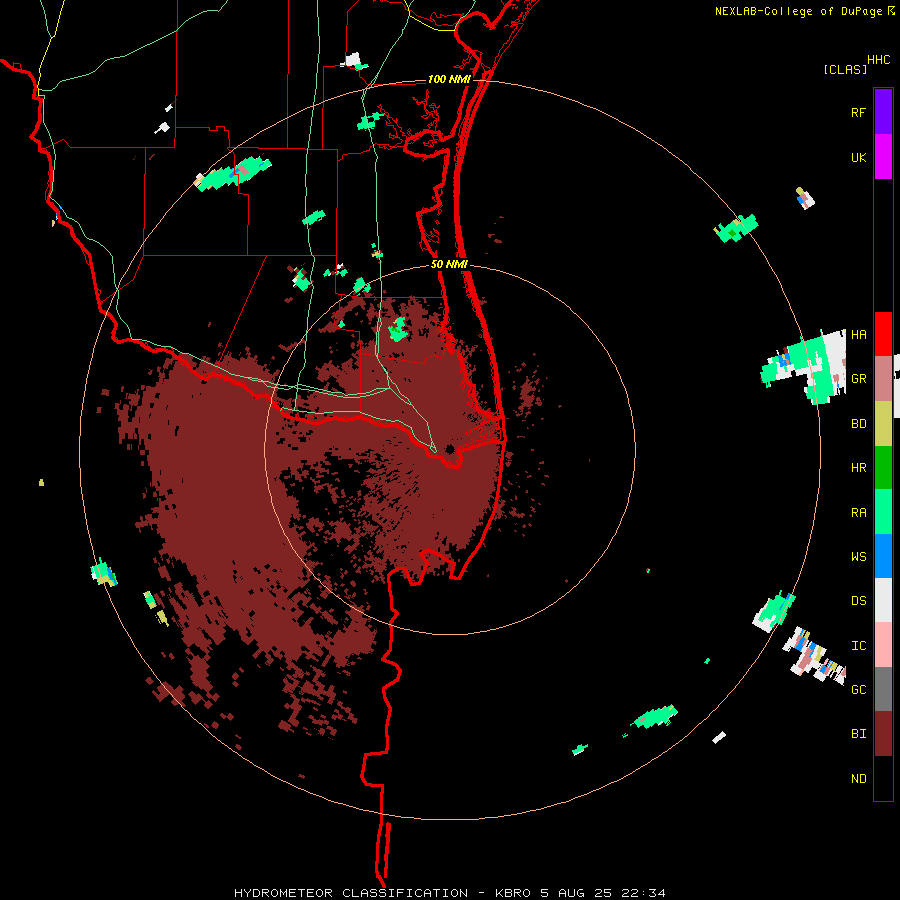Click the "WS" legend label
The height and width of the screenshot is (900, 900).
pos(858,556)
